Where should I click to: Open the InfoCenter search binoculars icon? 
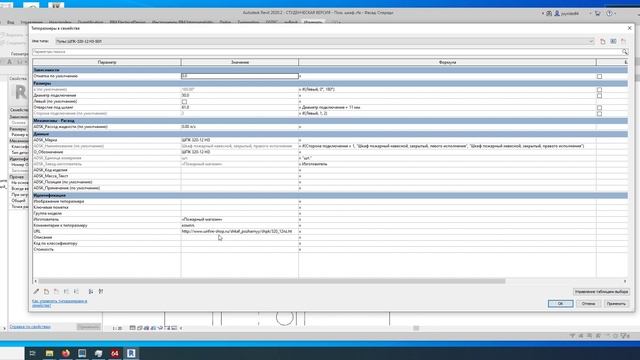[x=549, y=13]
